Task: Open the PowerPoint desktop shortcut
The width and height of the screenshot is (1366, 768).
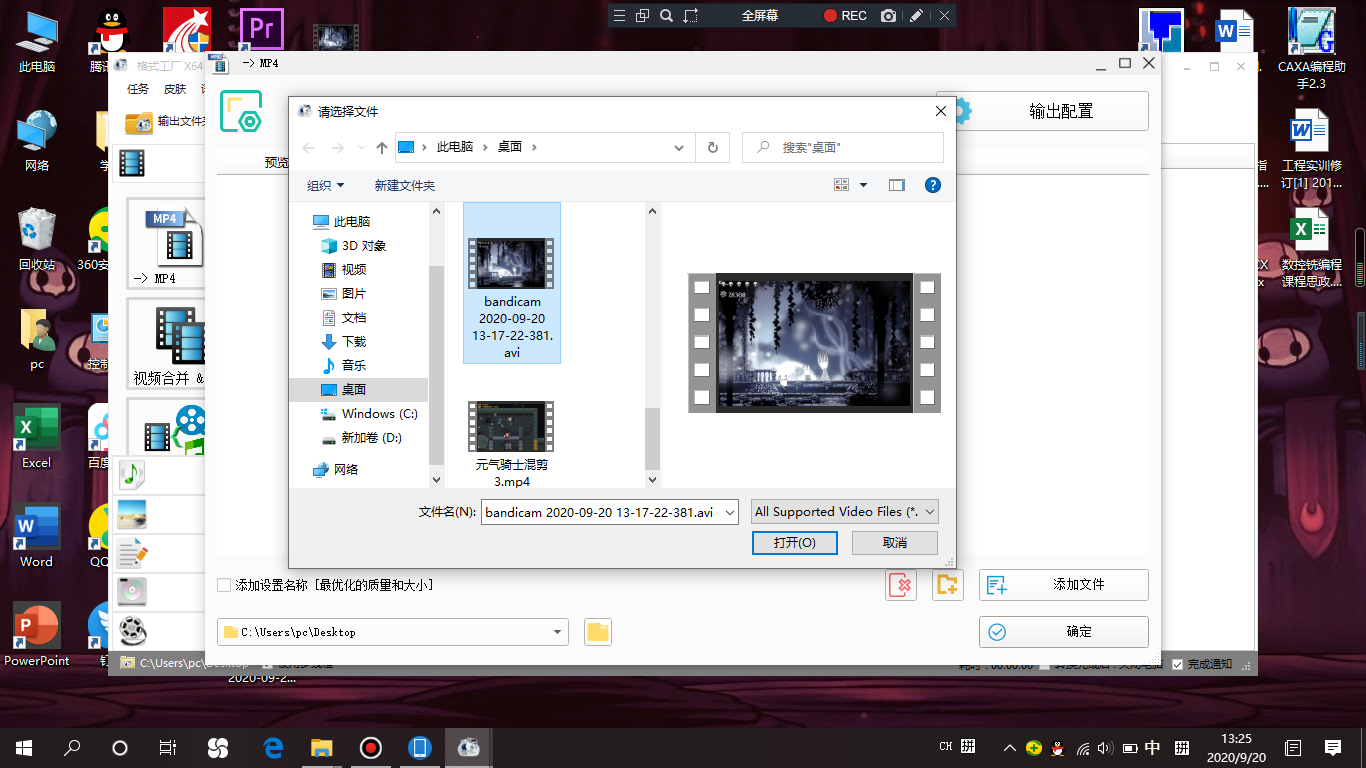Action: (37, 634)
